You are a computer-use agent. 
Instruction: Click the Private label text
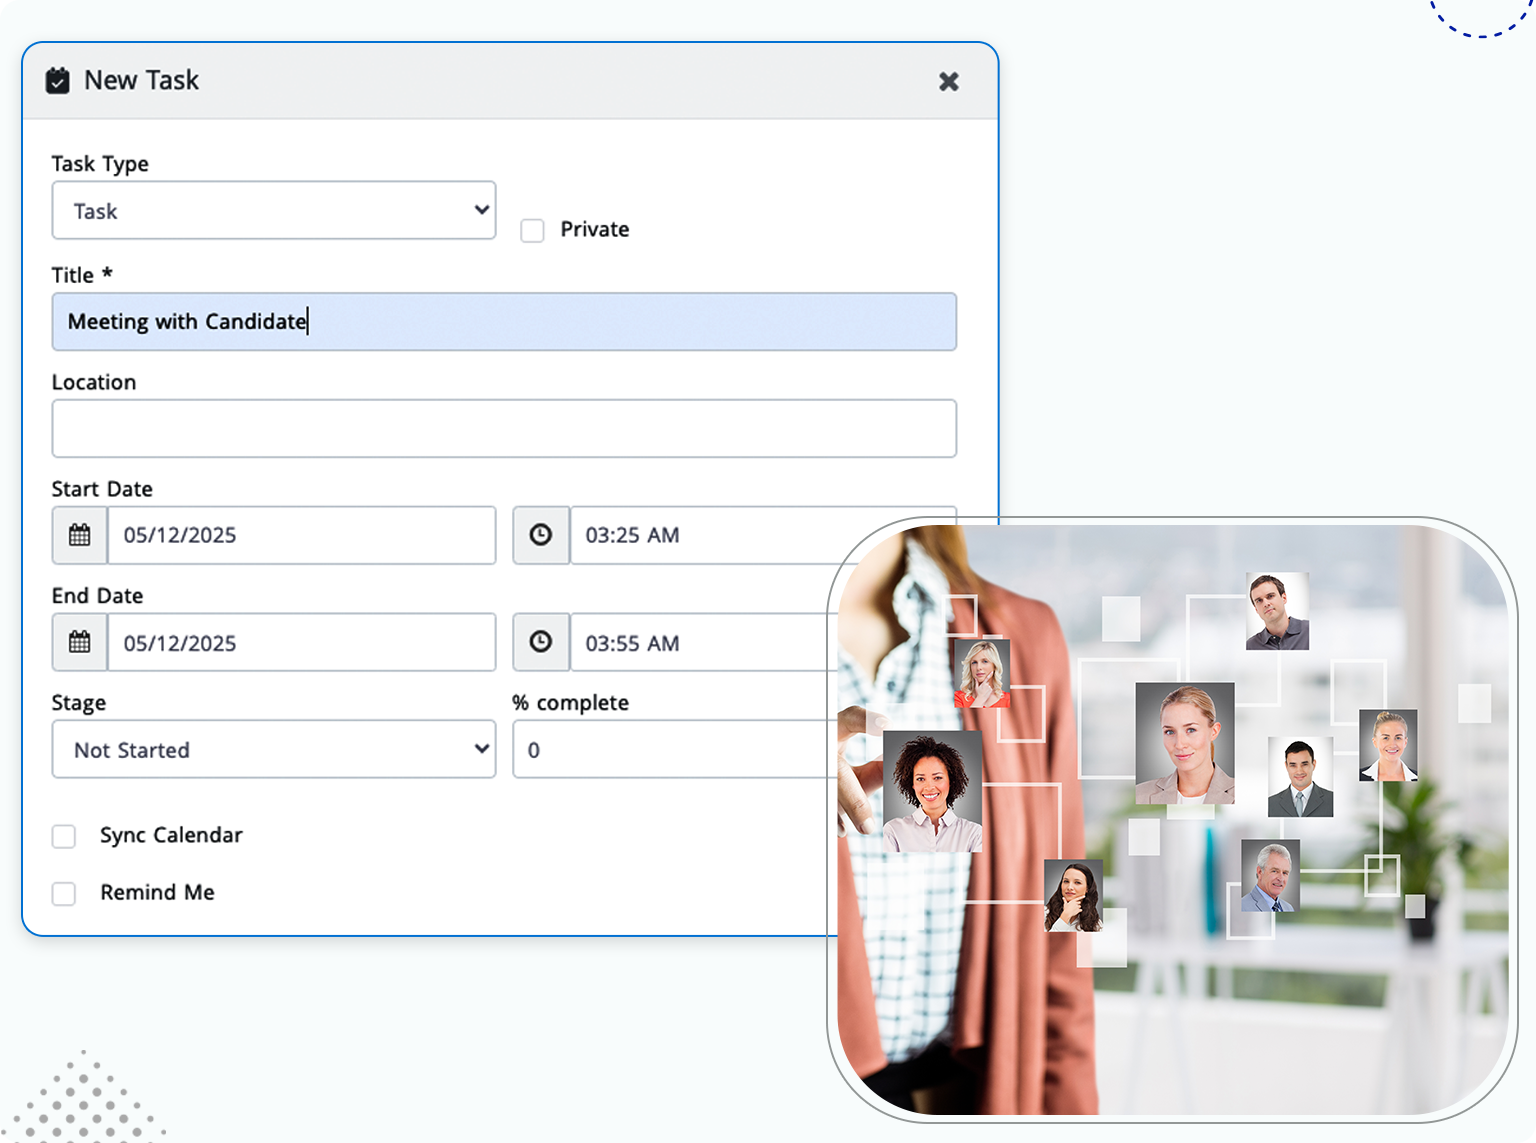coord(595,229)
